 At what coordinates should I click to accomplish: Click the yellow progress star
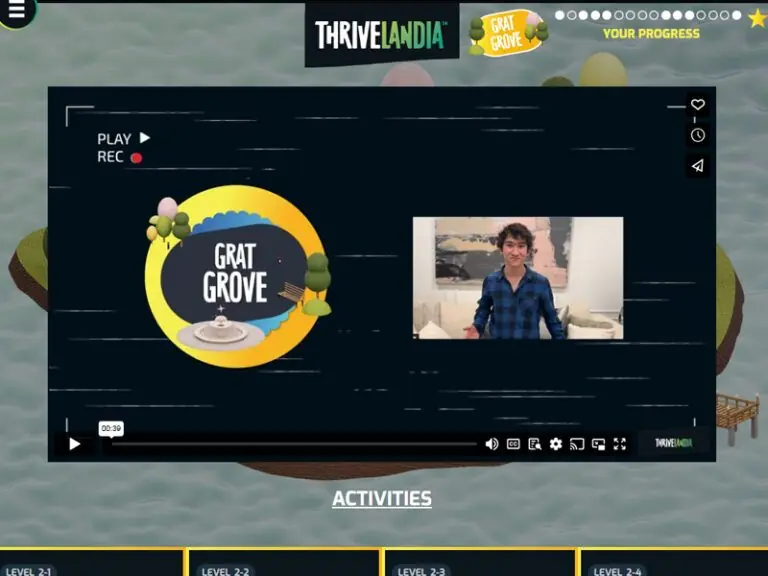tap(758, 19)
